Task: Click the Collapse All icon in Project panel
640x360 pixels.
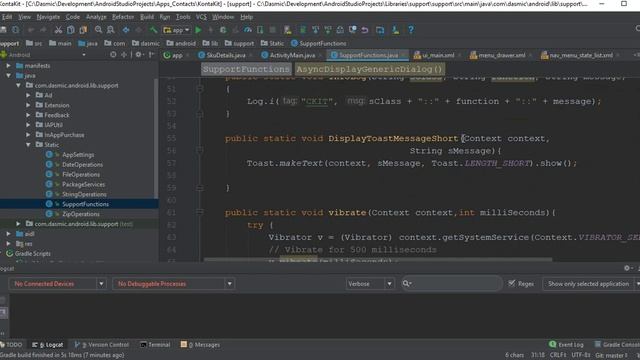Action: point(124,55)
